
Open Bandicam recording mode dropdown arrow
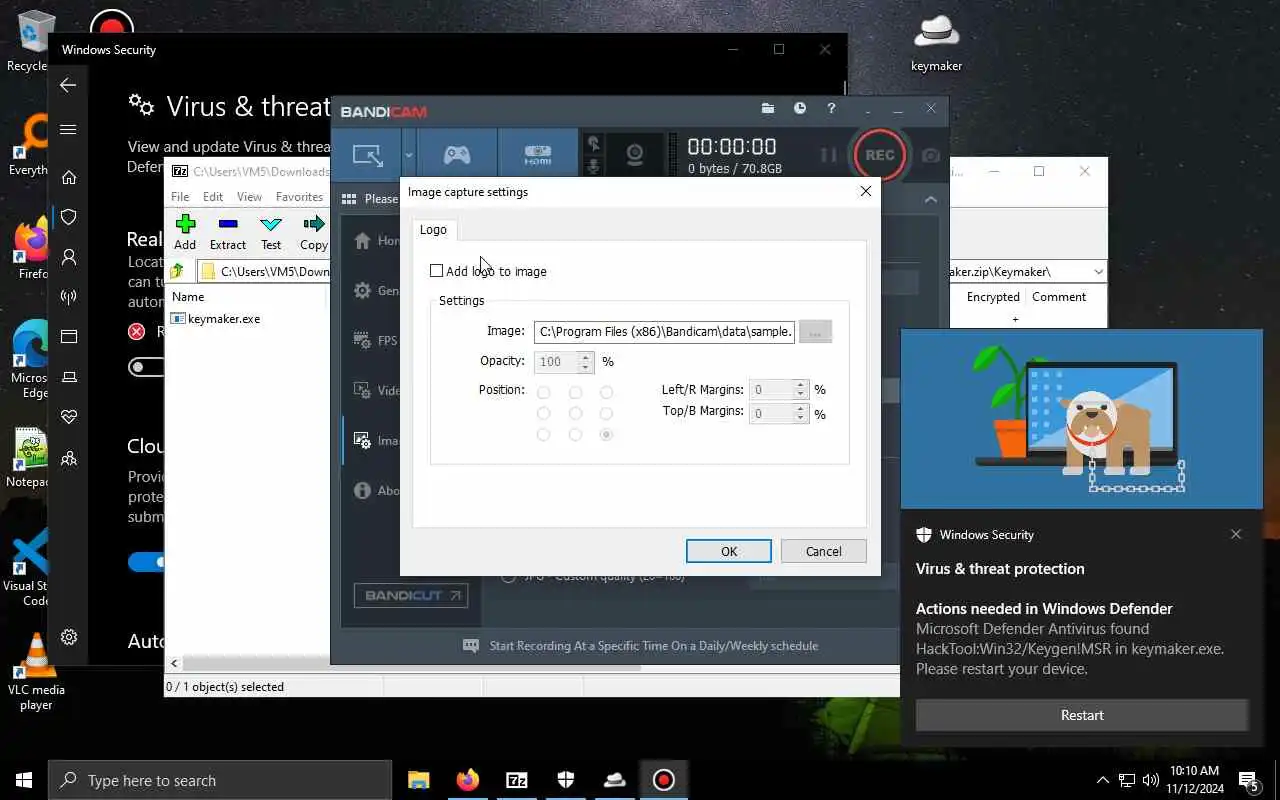click(408, 155)
